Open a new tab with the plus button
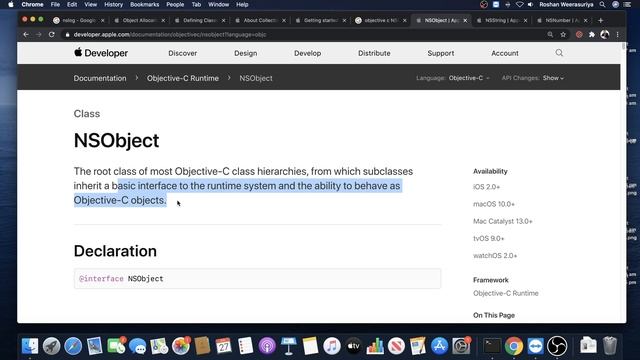The height and width of the screenshot is (360, 640). 600,20
